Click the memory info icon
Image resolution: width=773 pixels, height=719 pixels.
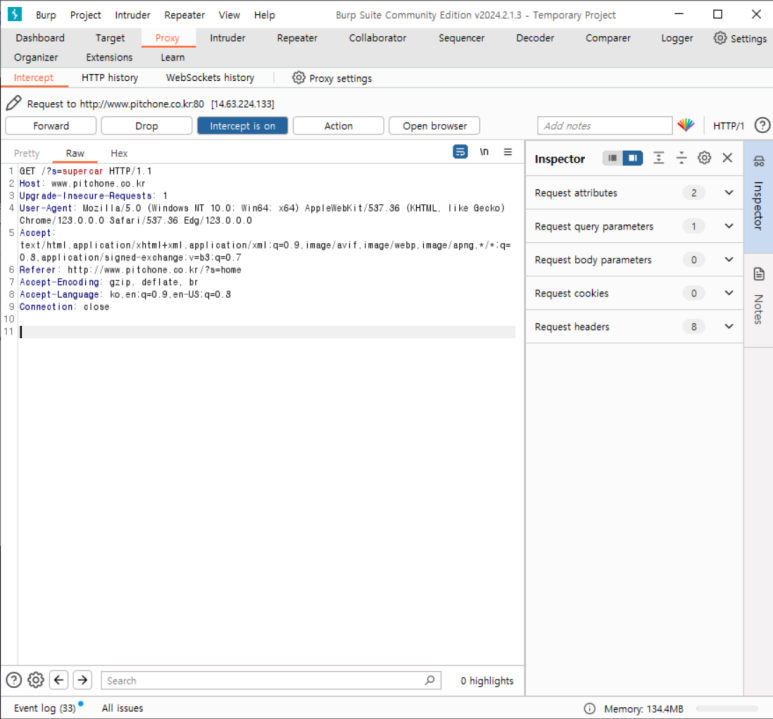[x=590, y=709]
